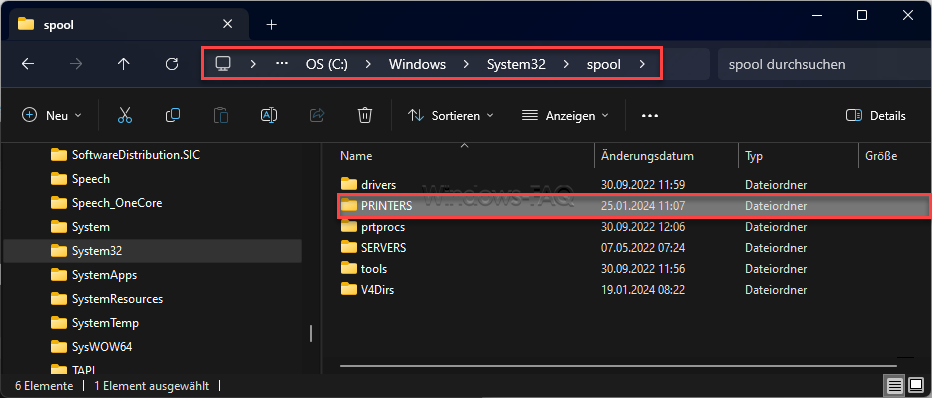Toggle the Details pane
The image size is (932, 398).
pyautogui.click(x=876, y=115)
